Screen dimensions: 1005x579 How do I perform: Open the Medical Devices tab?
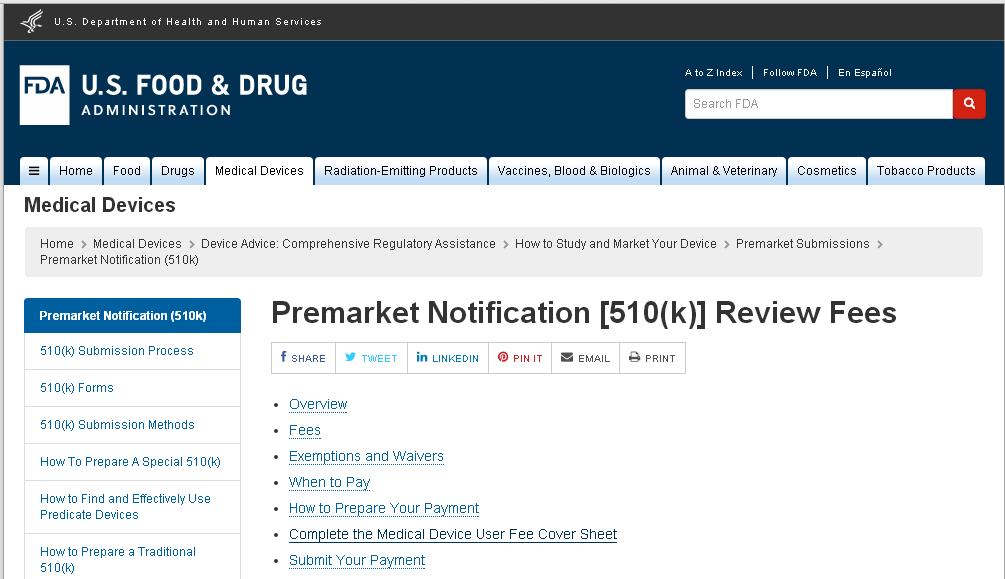259,171
